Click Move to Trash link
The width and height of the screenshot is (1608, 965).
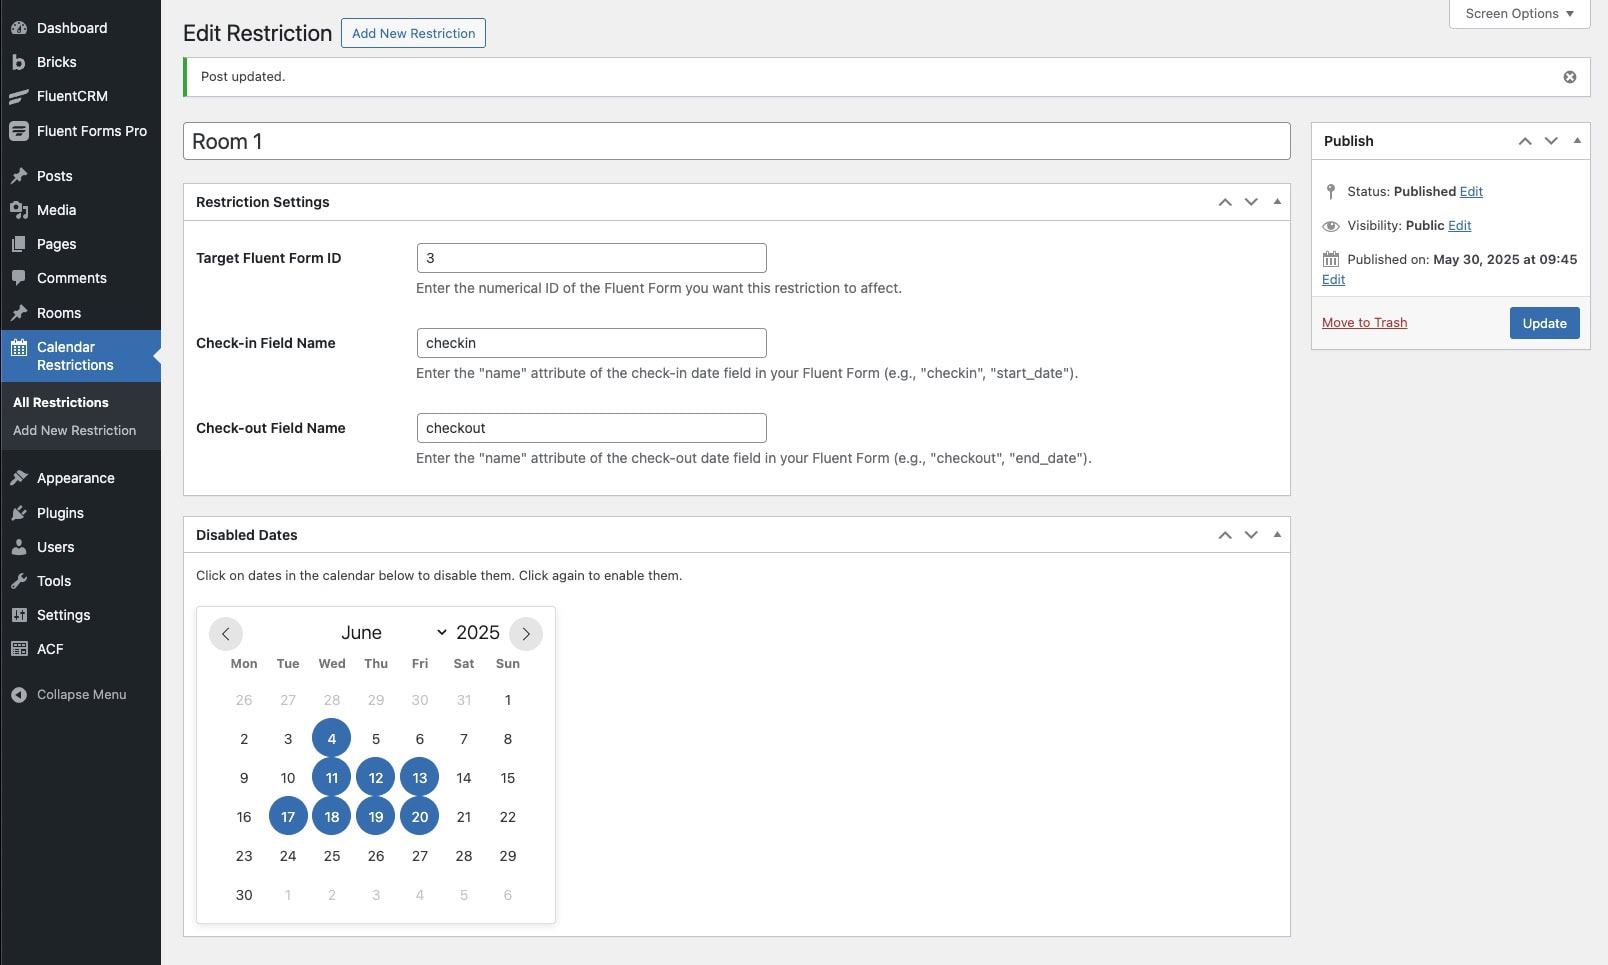point(1364,322)
